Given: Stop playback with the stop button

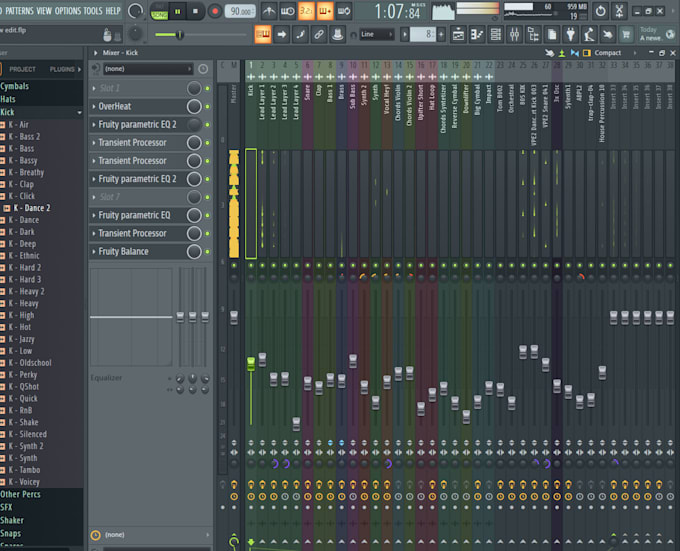Looking at the screenshot, I should [x=195, y=12].
